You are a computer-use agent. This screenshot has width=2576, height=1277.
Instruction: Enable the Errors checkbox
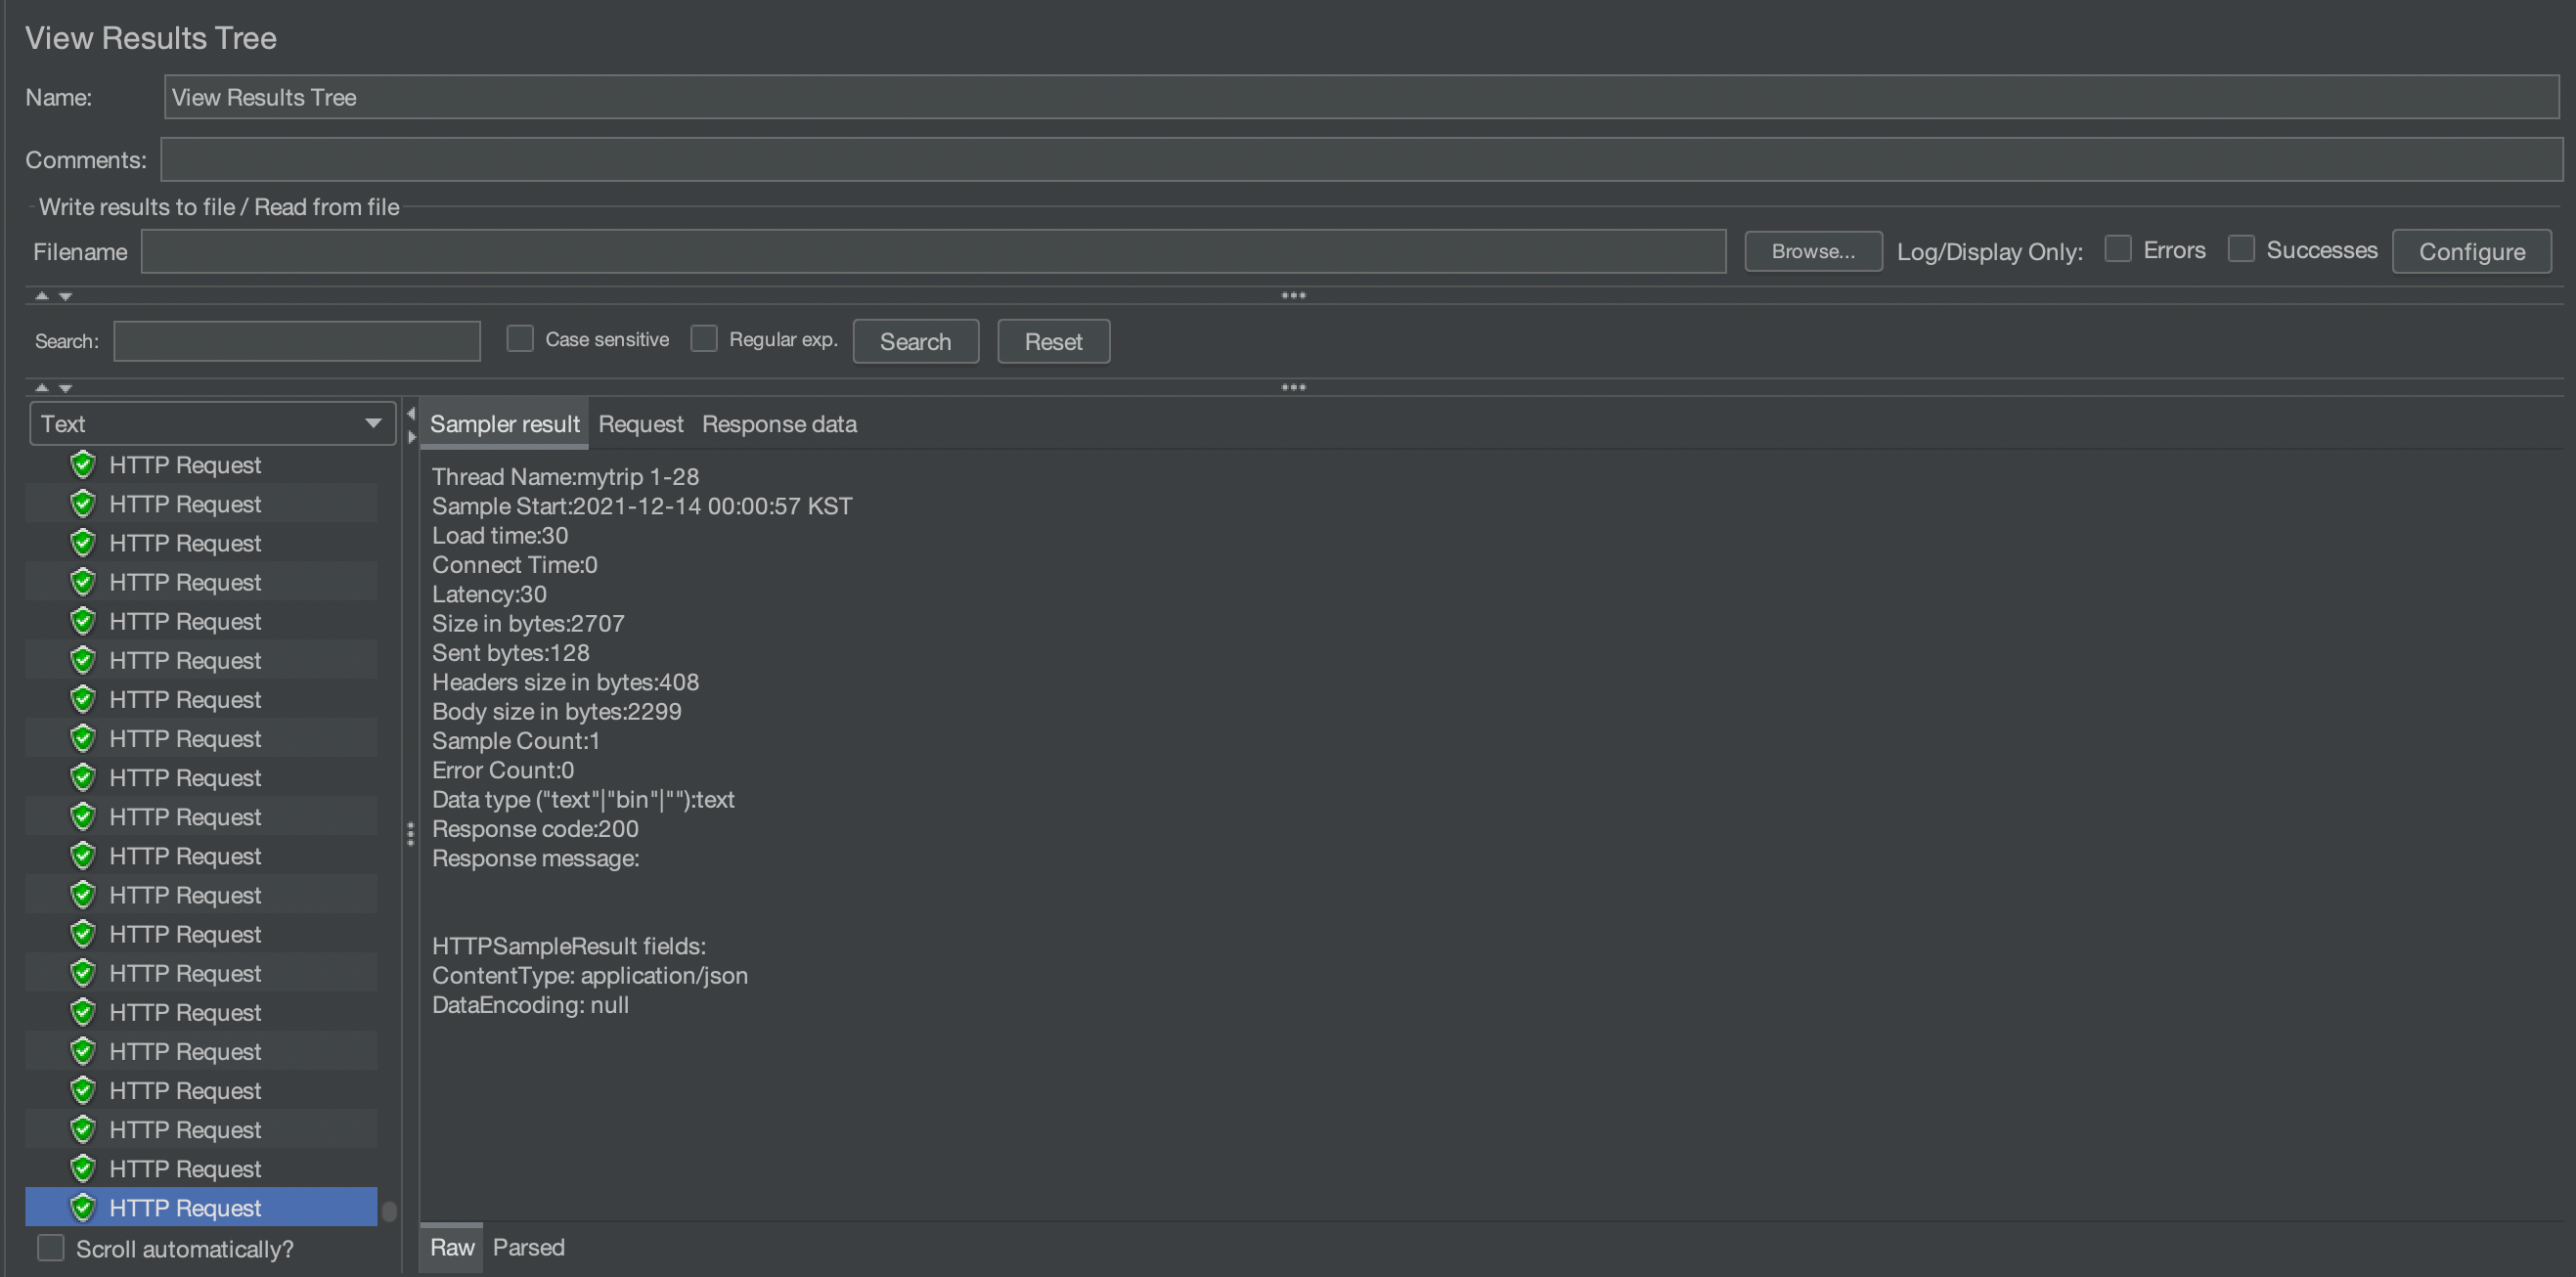coord(2117,249)
